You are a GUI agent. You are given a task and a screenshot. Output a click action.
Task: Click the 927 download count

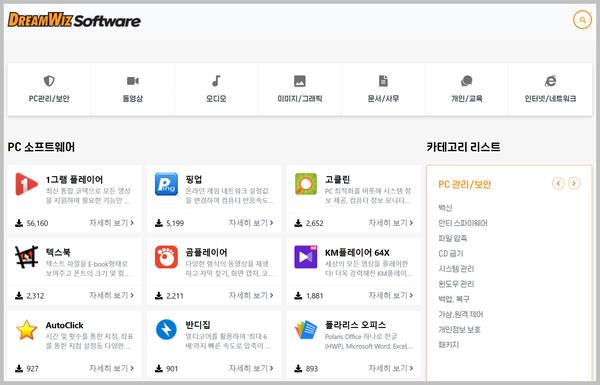click(x=33, y=369)
